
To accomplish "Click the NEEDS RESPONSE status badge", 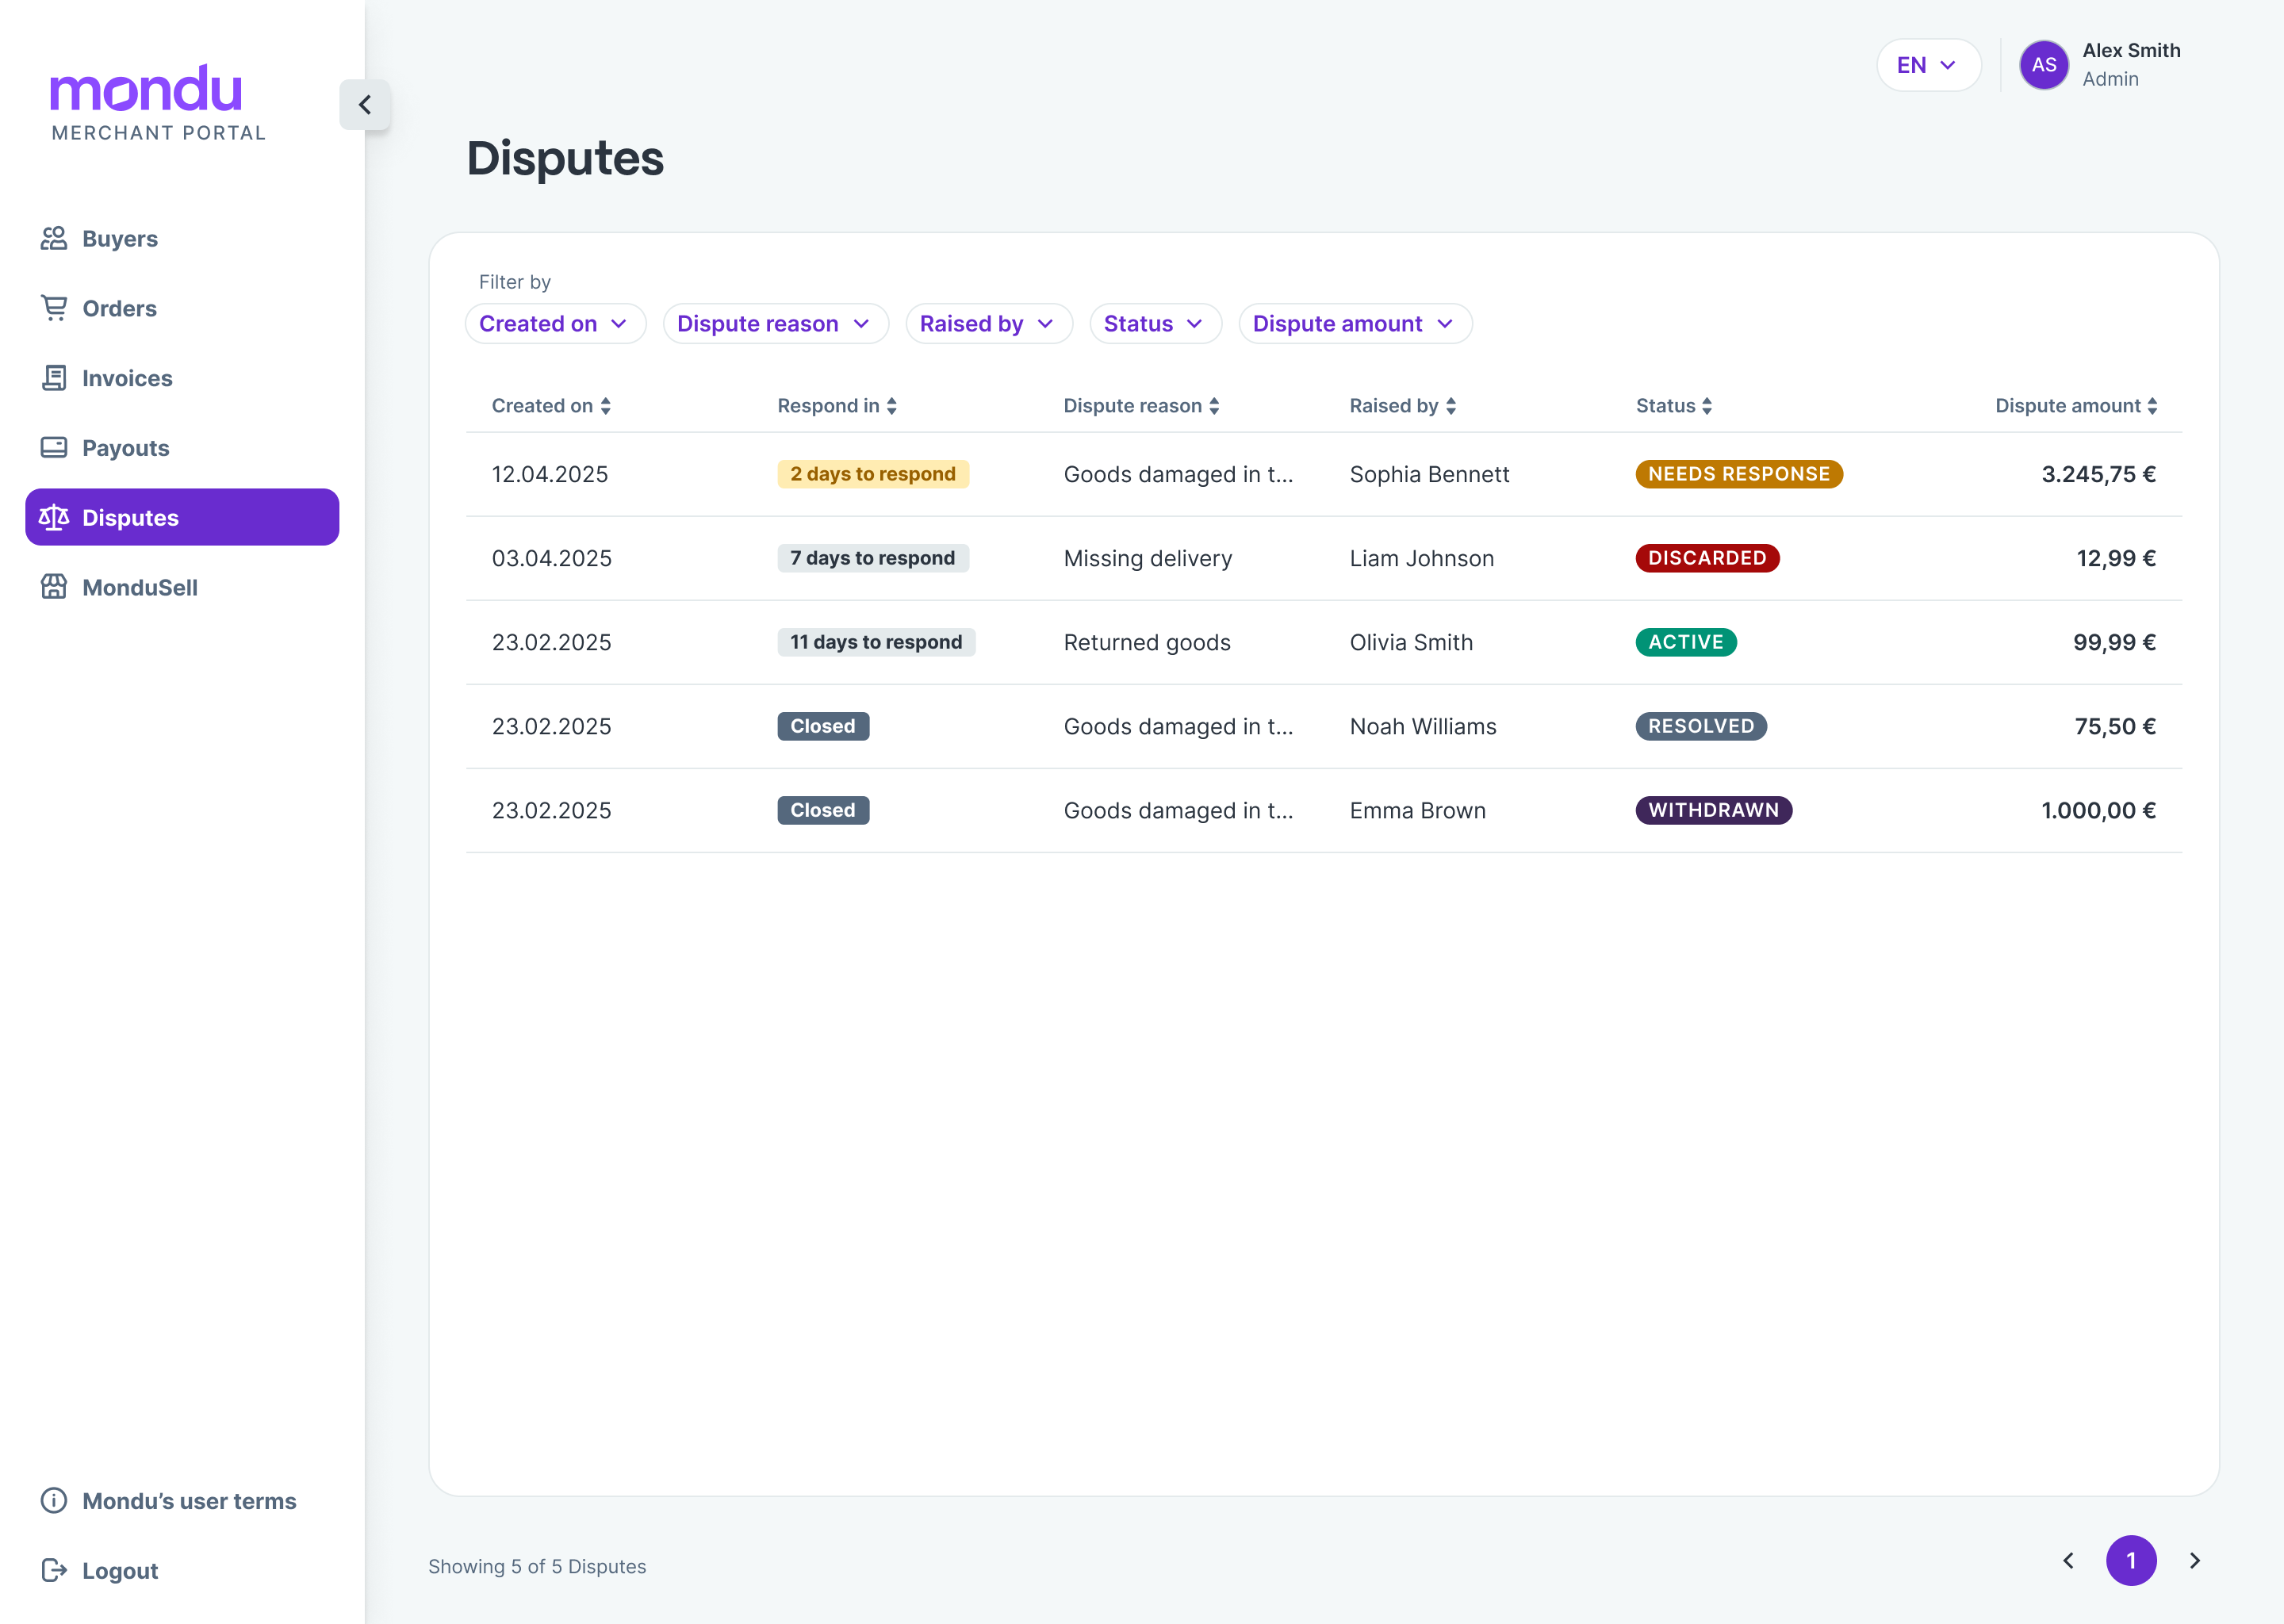I will (1738, 474).
